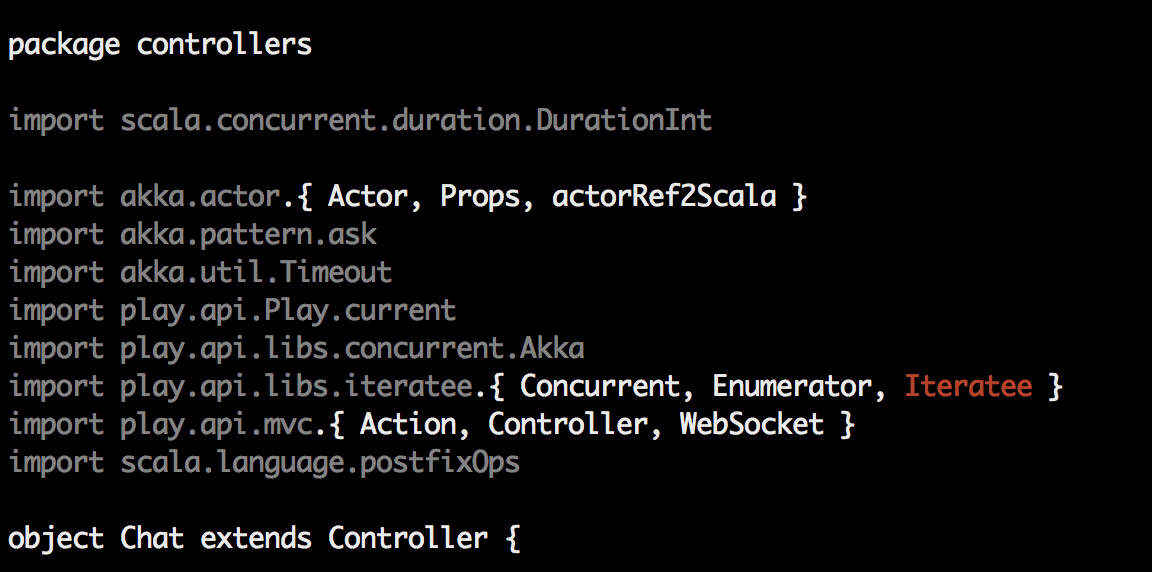
Task: Click the opening brace after 'Controller'
Action: pyautogui.click(x=513, y=538)
